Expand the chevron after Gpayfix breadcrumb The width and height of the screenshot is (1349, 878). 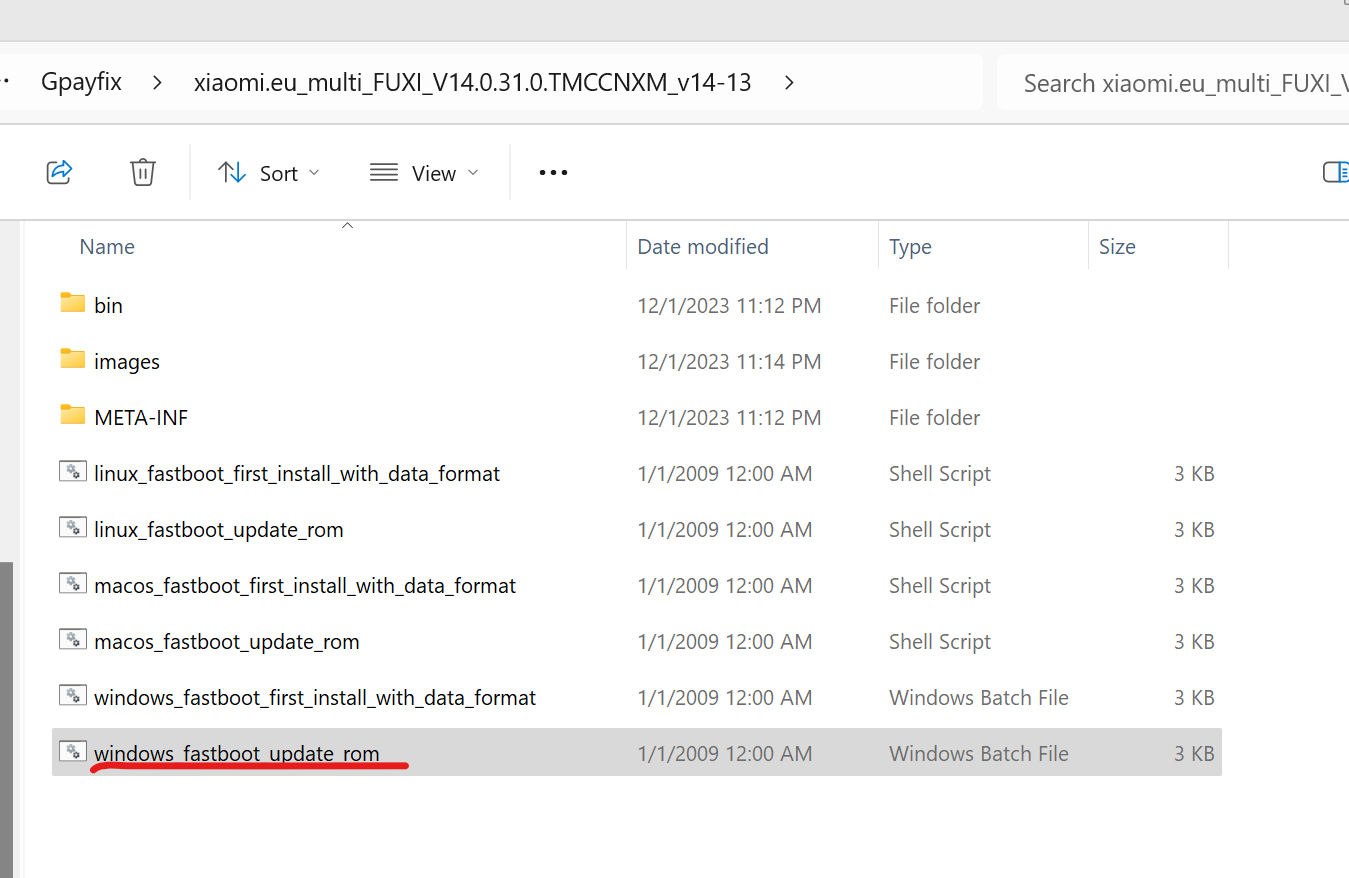[157, 82]
